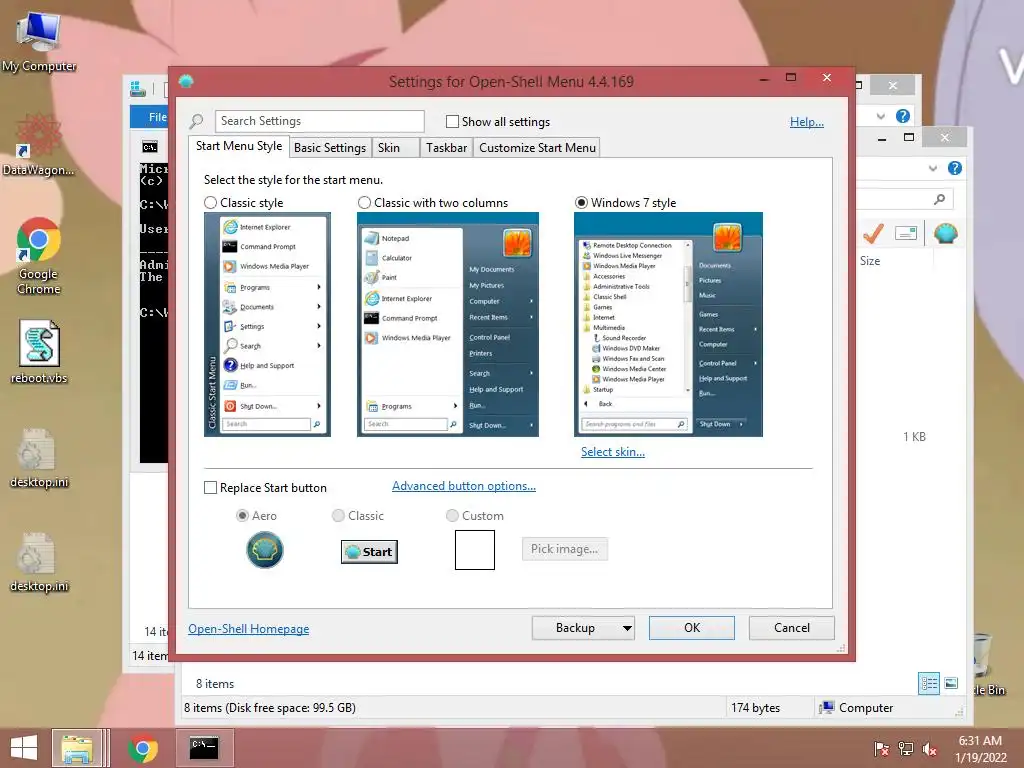Click the OK button
Image resolution: width=1024 pixels, height=768 pixels.
point(692,628)
